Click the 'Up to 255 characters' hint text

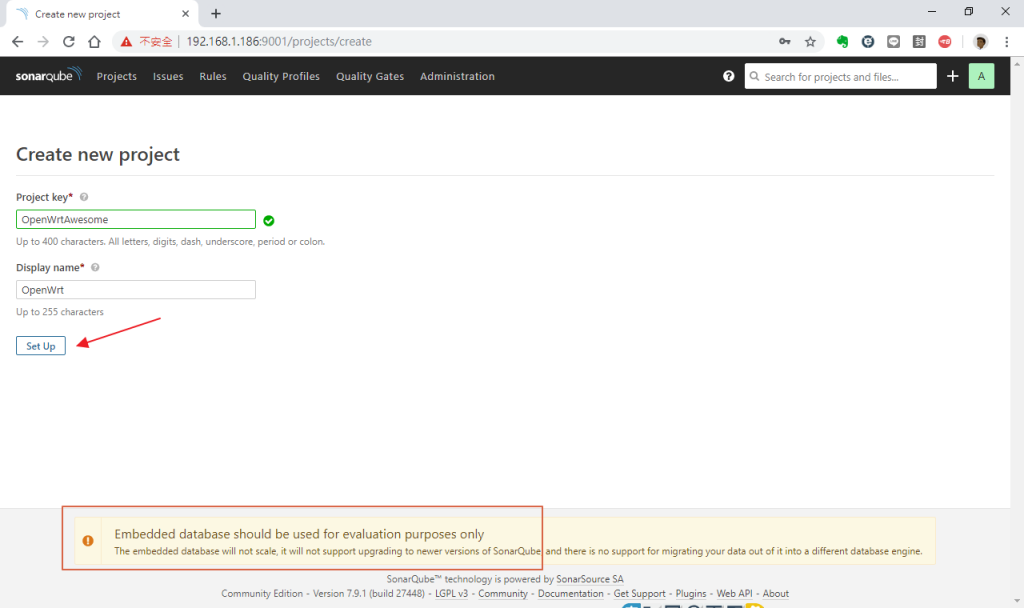[x=60, y=312]
